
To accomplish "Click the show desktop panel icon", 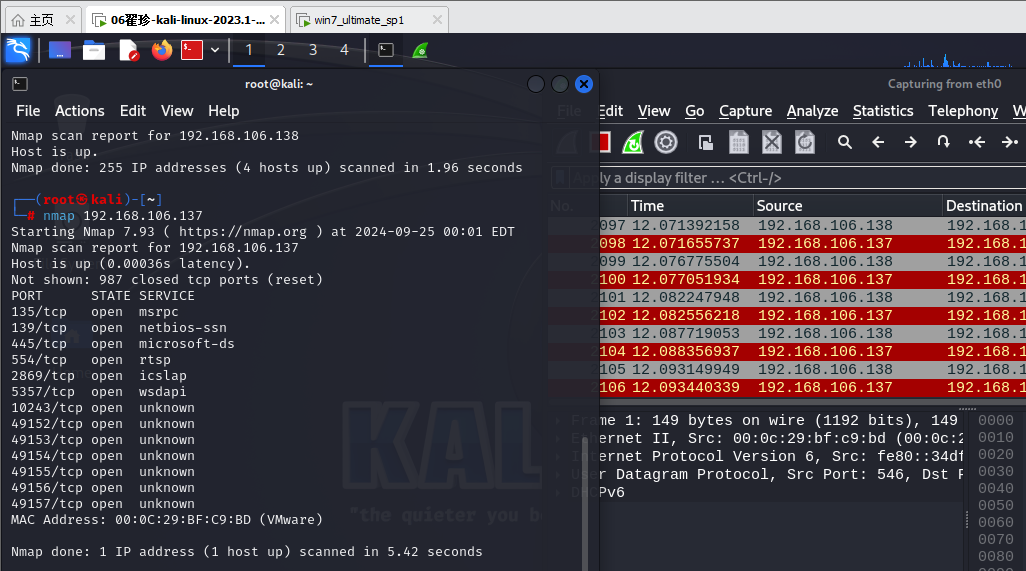I will [60, 50].
